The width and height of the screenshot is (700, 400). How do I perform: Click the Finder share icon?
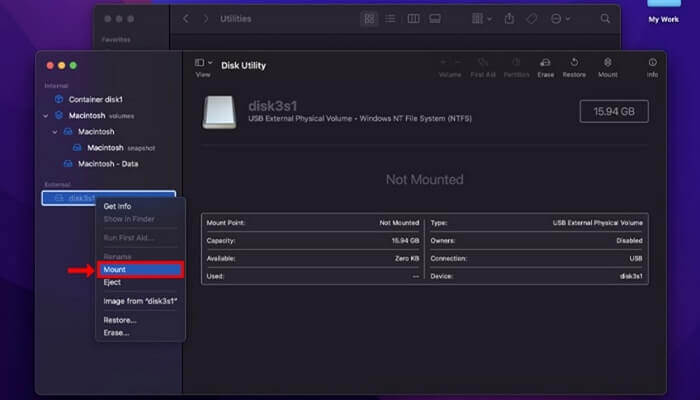pyautogui.click(x=509, y=18)
